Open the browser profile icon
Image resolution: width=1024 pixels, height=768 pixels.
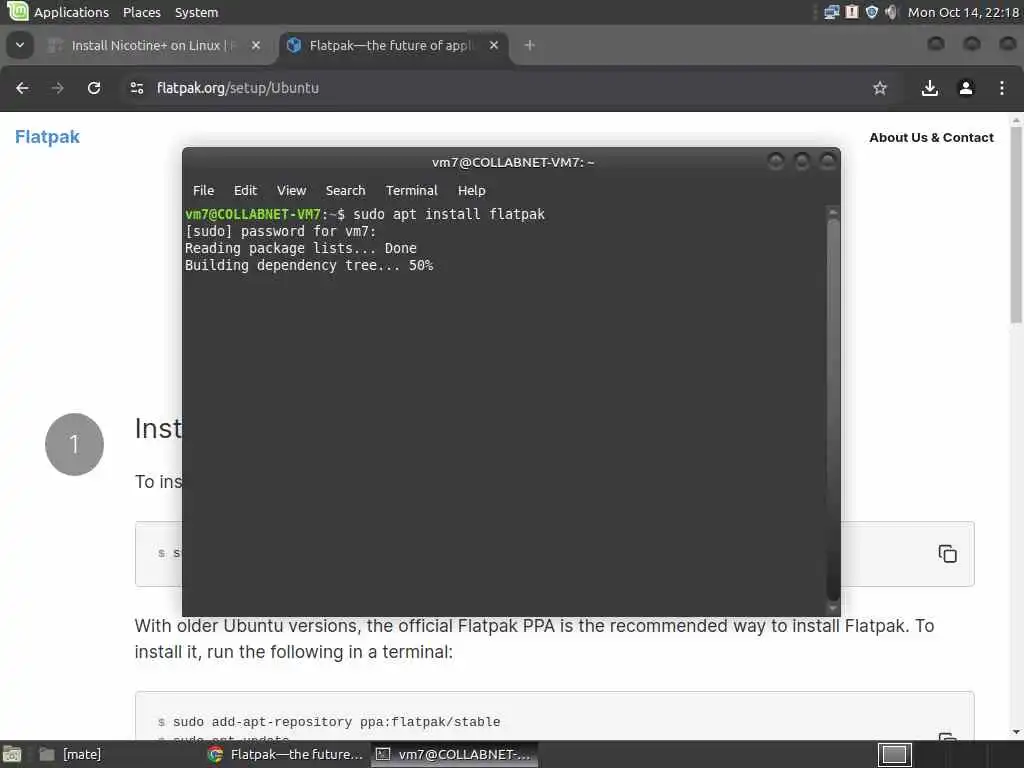pos(966,88)
